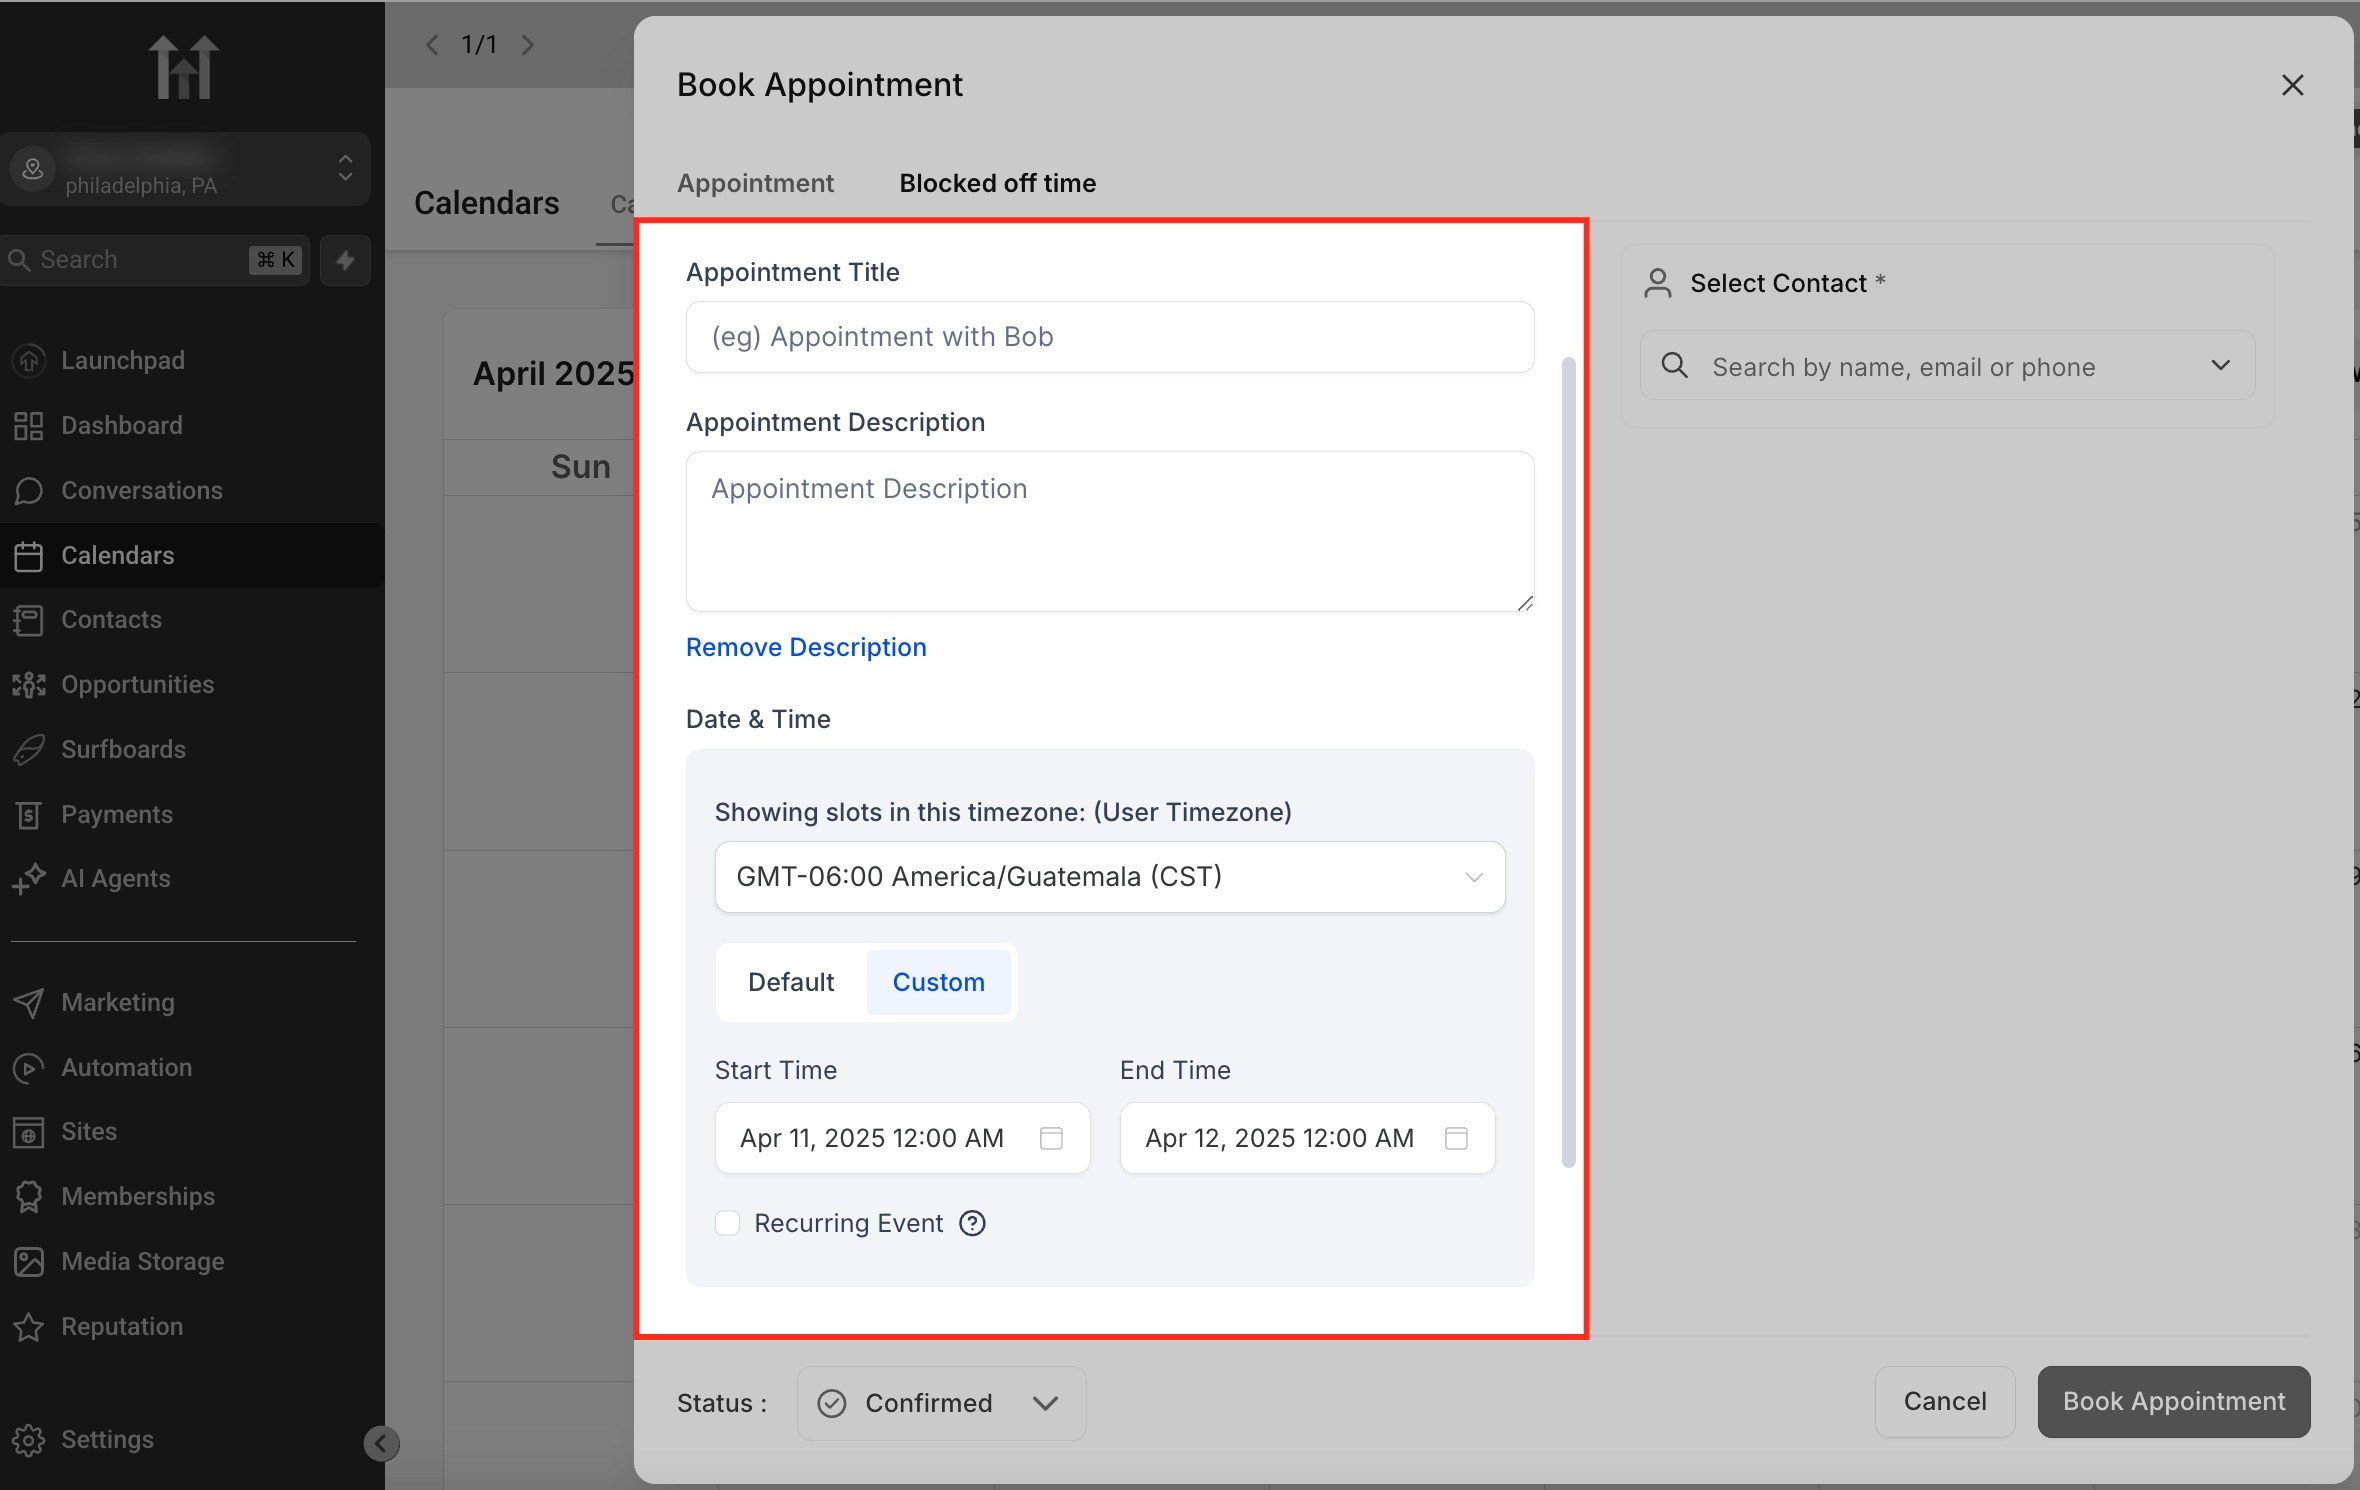
Task: Go to AI Agents in sidebar
Action: tap(115, 878)
